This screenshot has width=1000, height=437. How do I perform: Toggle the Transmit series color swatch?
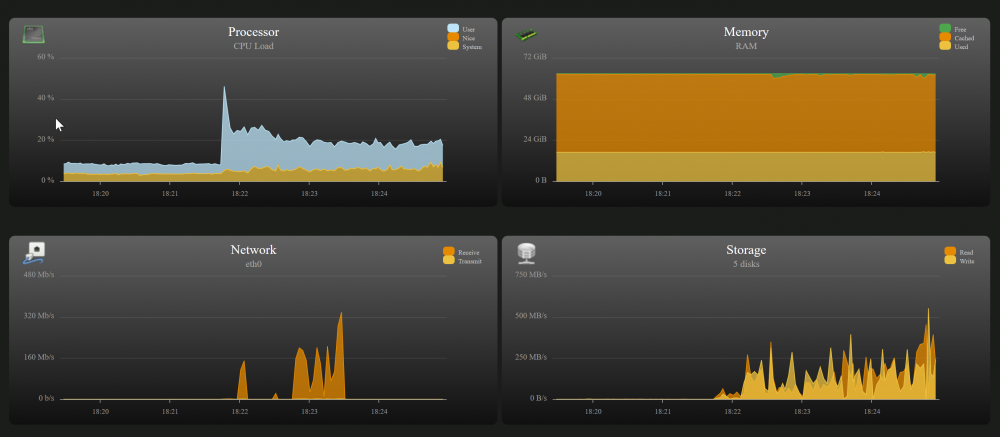point(448,260)
